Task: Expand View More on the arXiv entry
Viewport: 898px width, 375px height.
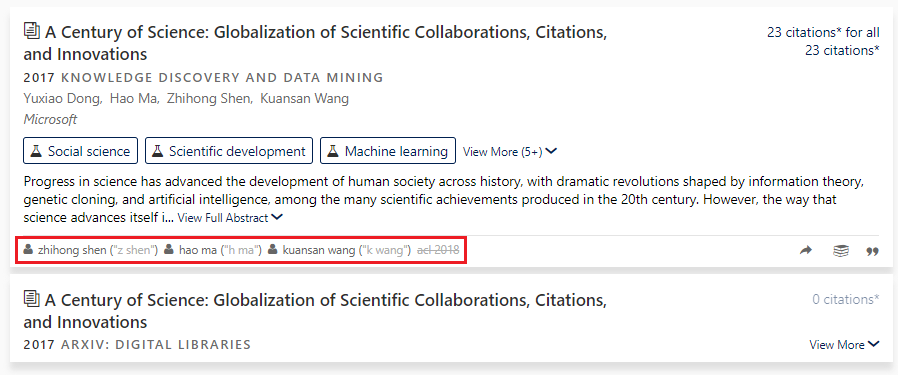Action: point(844,345)
